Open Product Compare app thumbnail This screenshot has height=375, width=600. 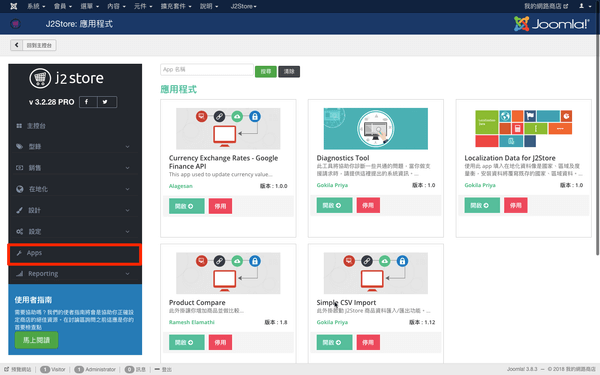pos(228,273)
